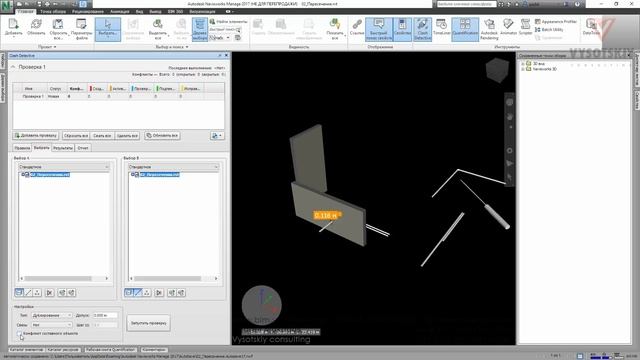Toggle Быстрые свойства (Quick Properties) button

pyautogui.click(x=379, y=29)
